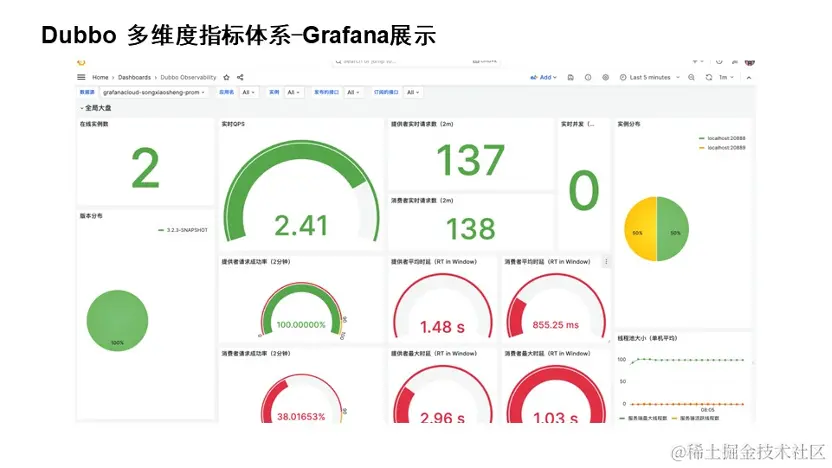
Task: Click the 提供者最大时延 panel title
Action: coord(434,353)
